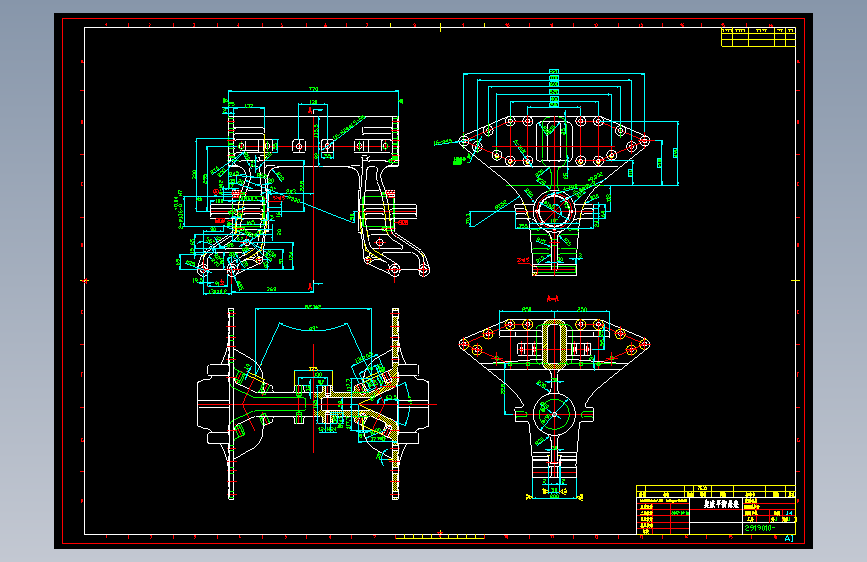Click the green drawing number "2919010-"

pyautogui.click(x=760, y=528)
